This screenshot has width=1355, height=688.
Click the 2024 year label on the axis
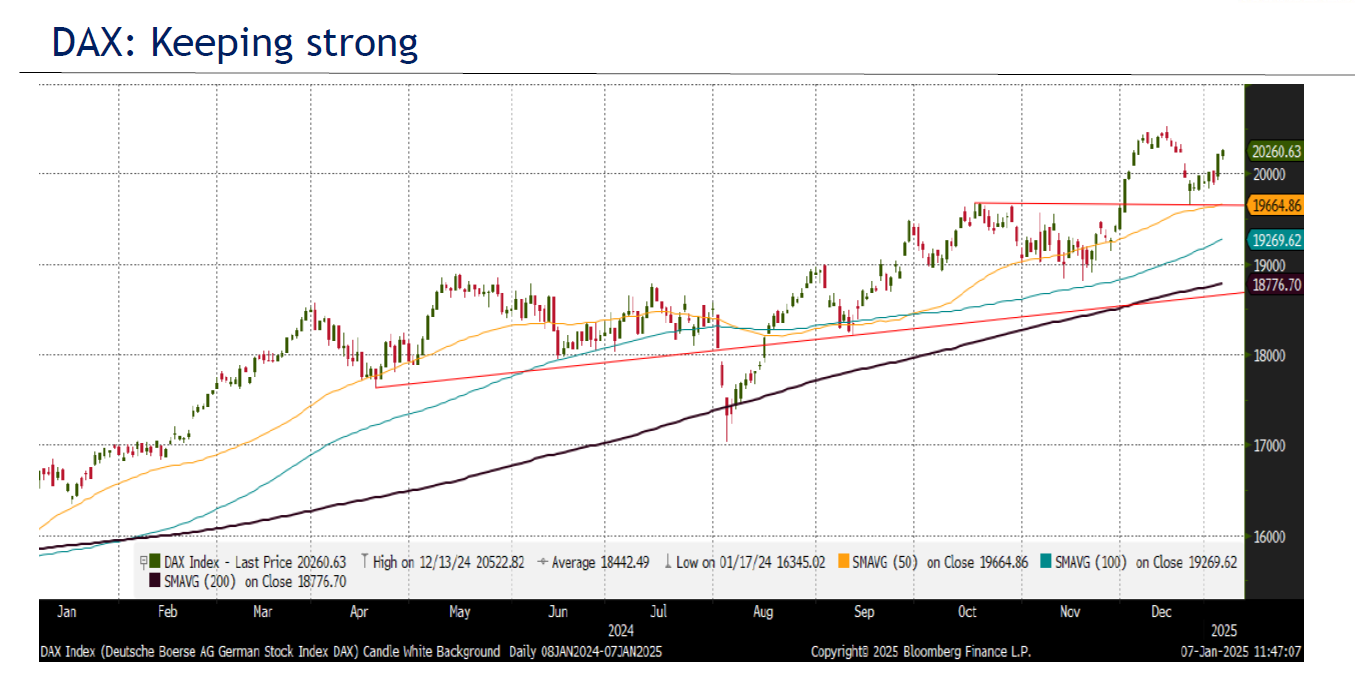pyautogui.click(x=620, y=630)
